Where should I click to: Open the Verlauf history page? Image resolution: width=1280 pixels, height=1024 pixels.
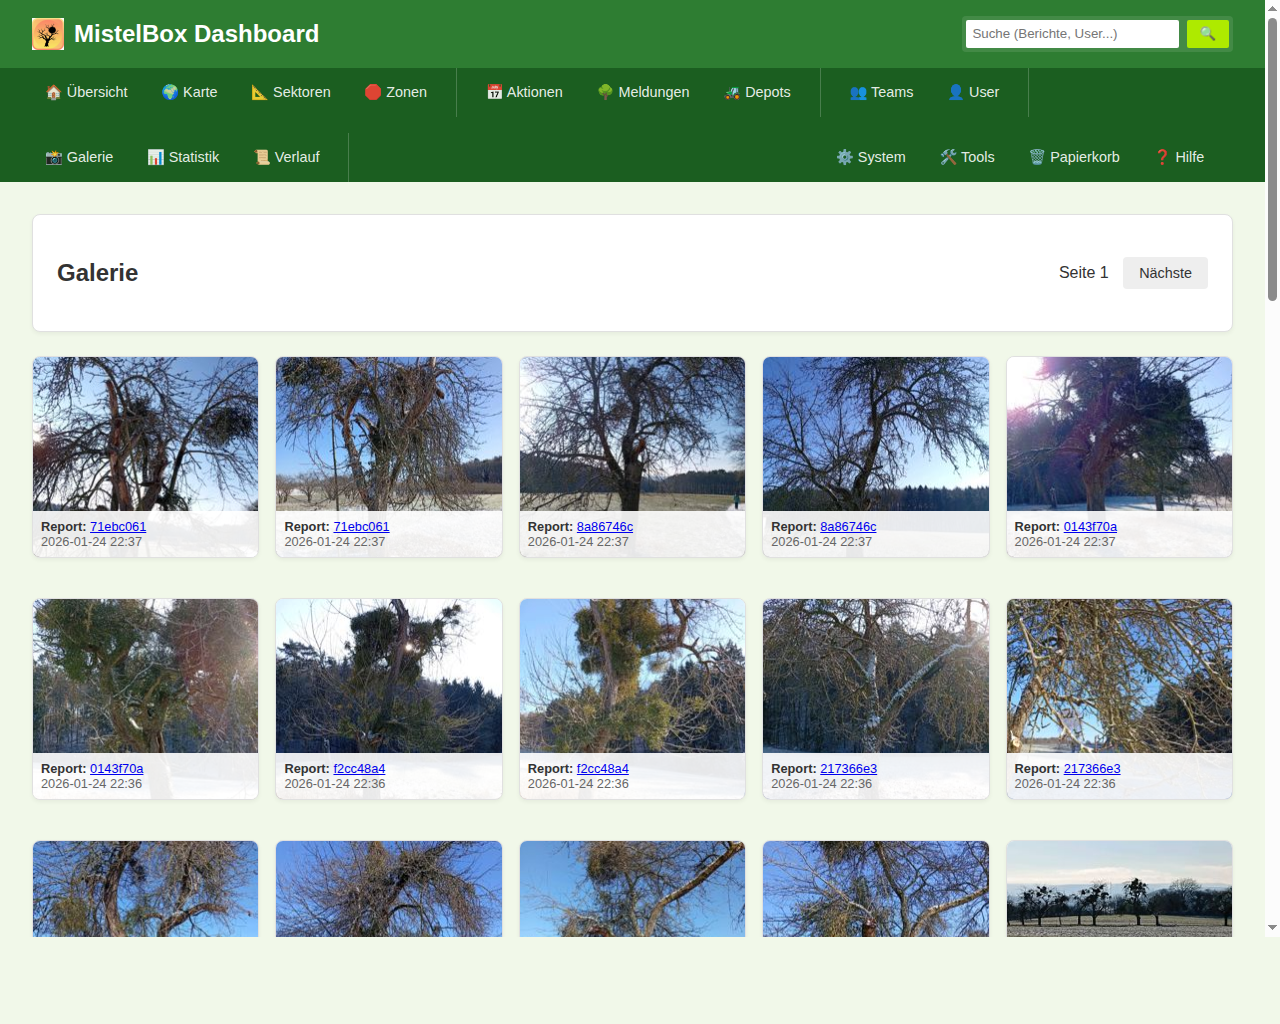click(x=287, y=157)
